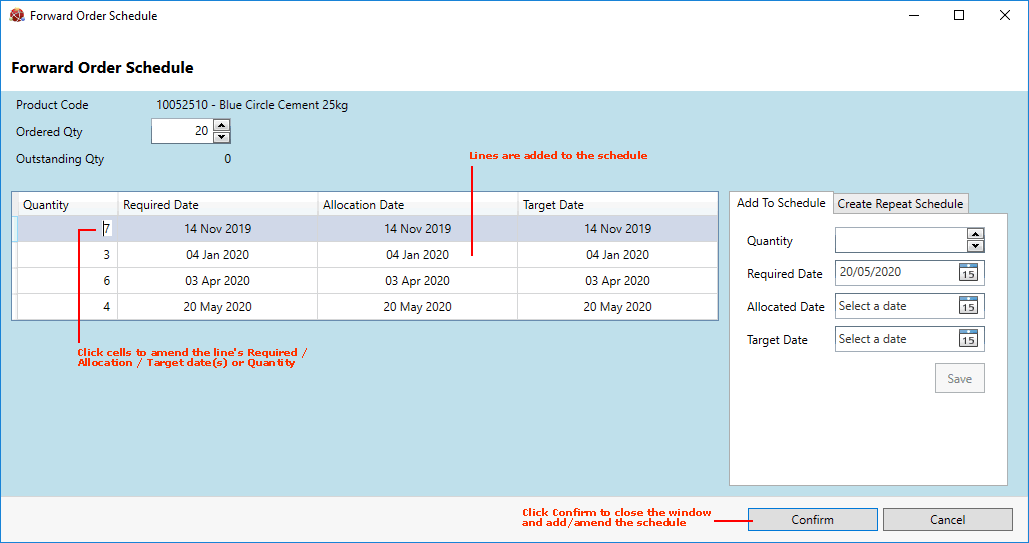The width and height of the screenshot is (1029, 543).
Task: Click the Allocation Date column header
Action: pos(417,204)
